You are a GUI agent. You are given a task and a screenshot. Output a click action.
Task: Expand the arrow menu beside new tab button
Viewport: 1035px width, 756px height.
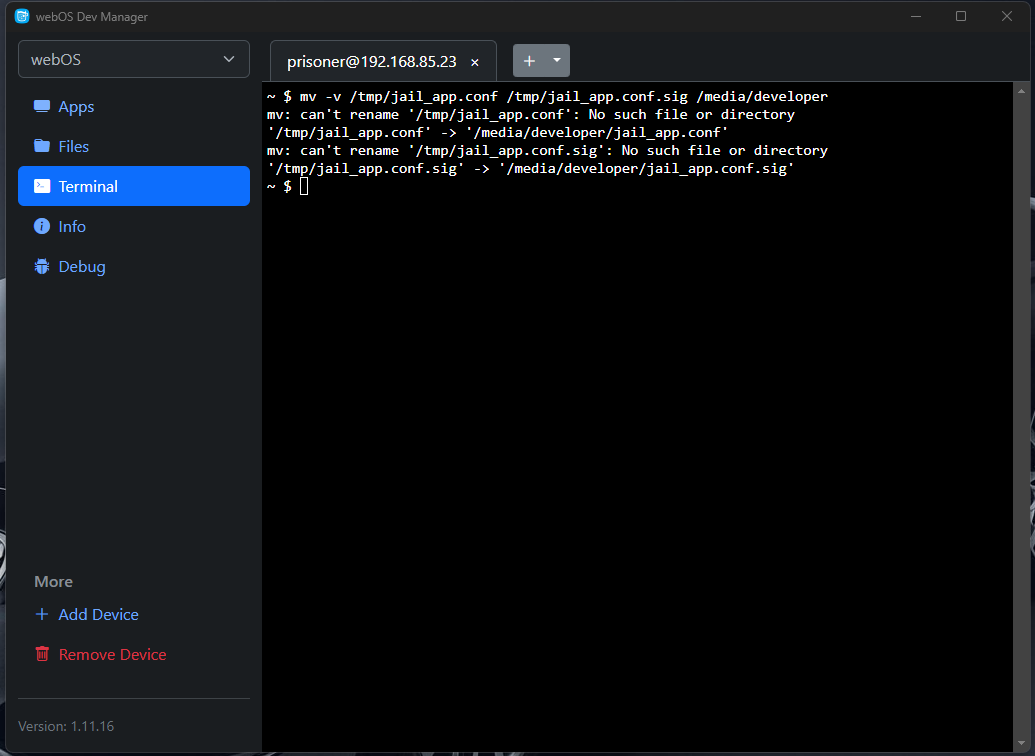point(557,61)
